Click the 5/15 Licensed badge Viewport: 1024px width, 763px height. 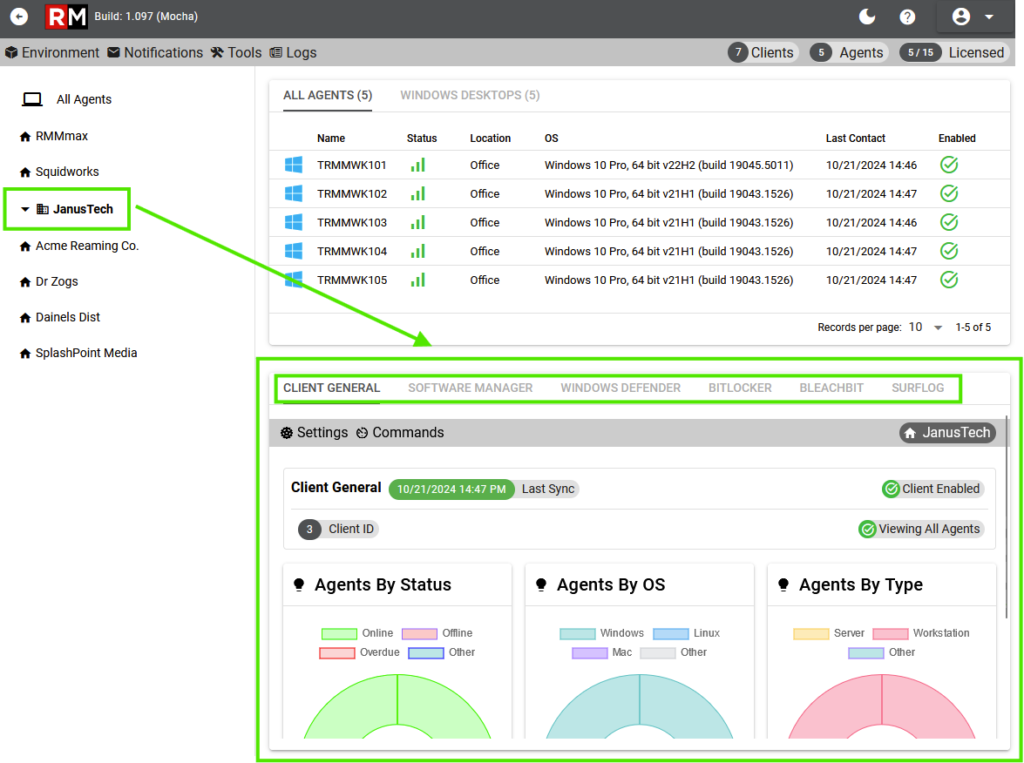tap(954, 53)
